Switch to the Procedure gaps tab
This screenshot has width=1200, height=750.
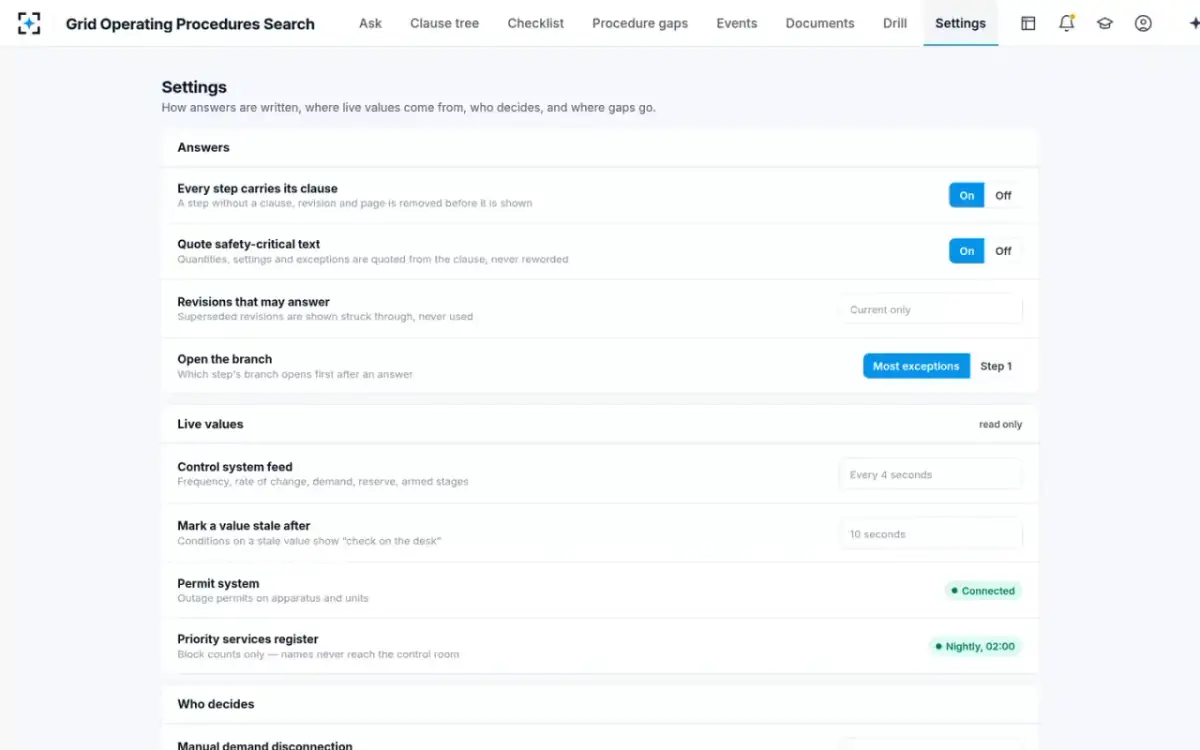640,23
